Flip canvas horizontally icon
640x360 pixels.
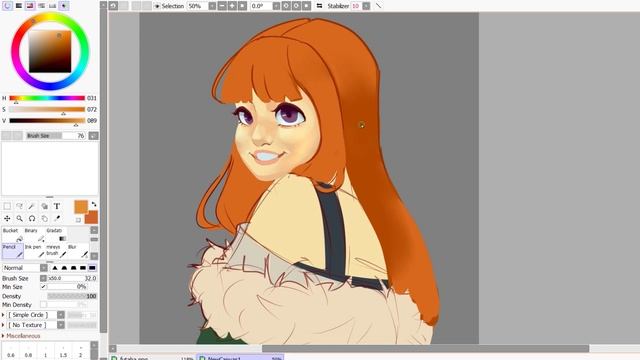pyautogui.click(x=319, y=6)
